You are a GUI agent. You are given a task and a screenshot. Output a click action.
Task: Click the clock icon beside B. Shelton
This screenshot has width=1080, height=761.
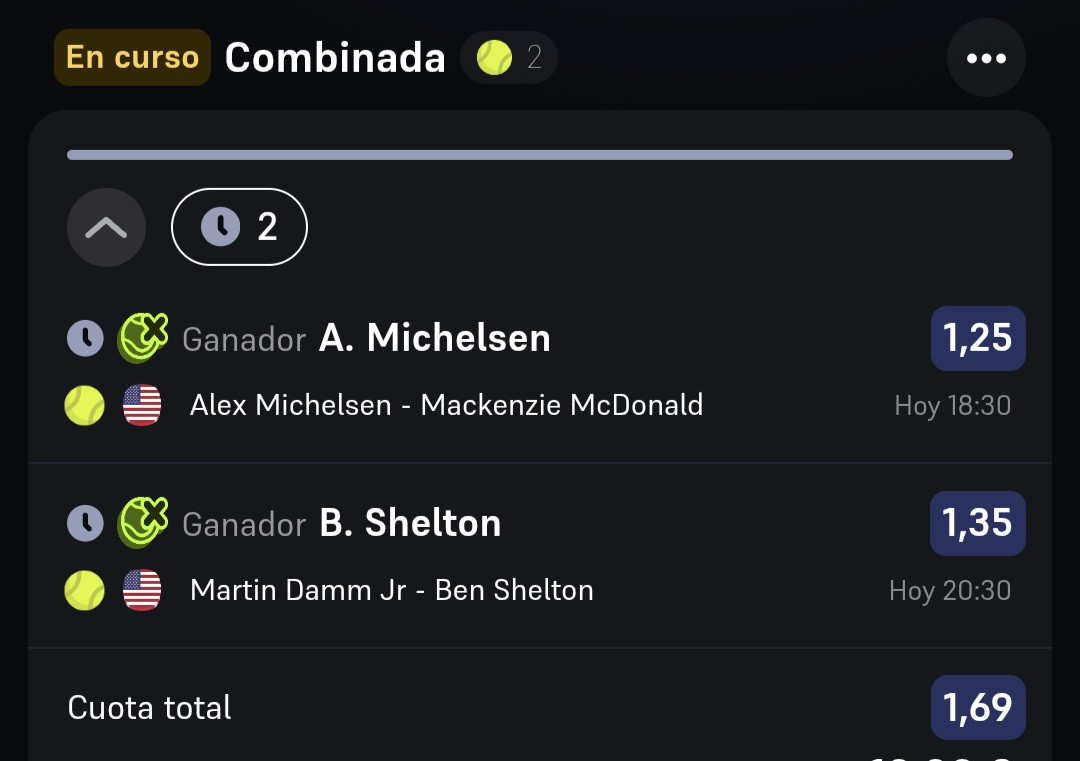(85, 523)
